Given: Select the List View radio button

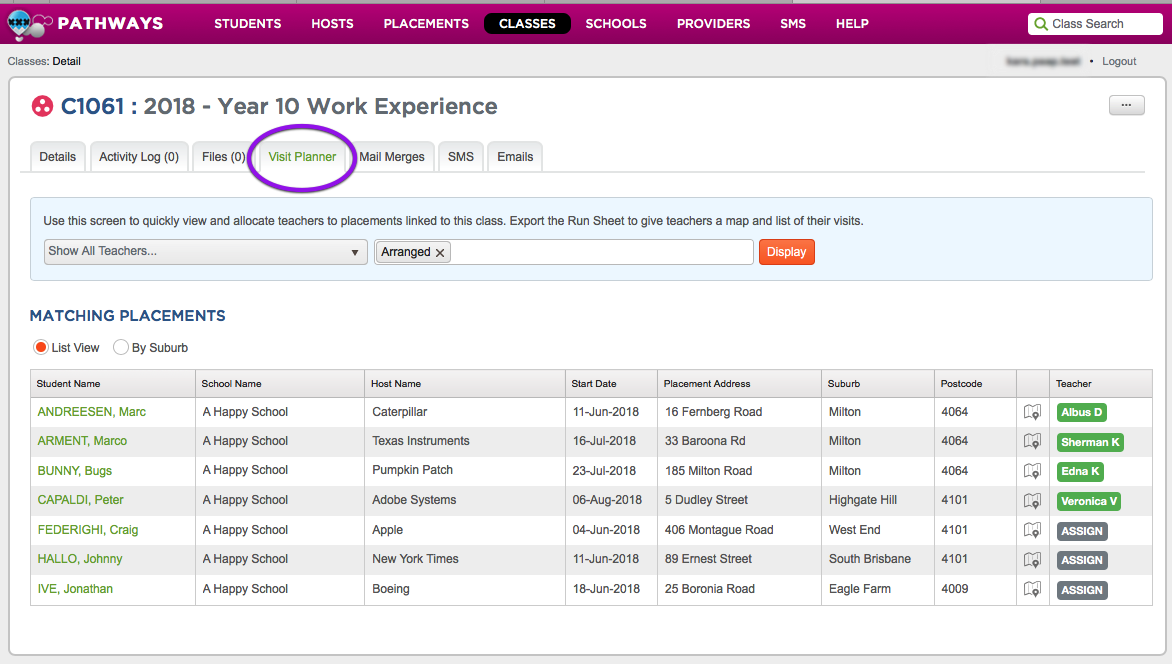Looking at the screenshot, I should (x=40, y=347).
